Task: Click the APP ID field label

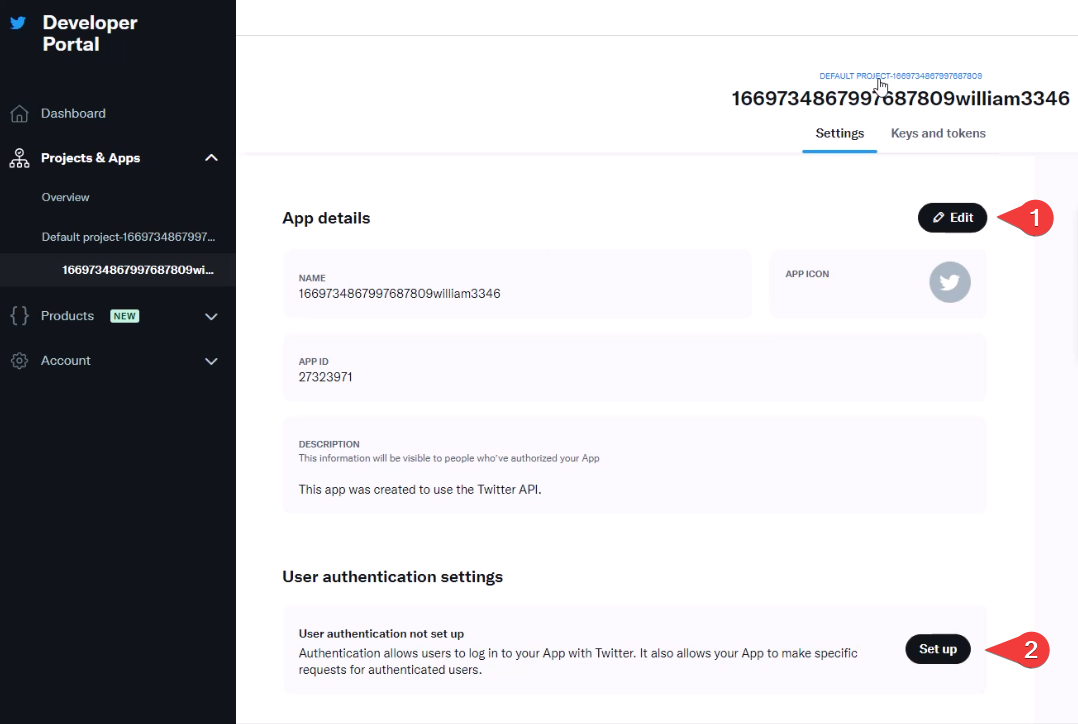Action: pyautogui.click(x=314, y=362)
